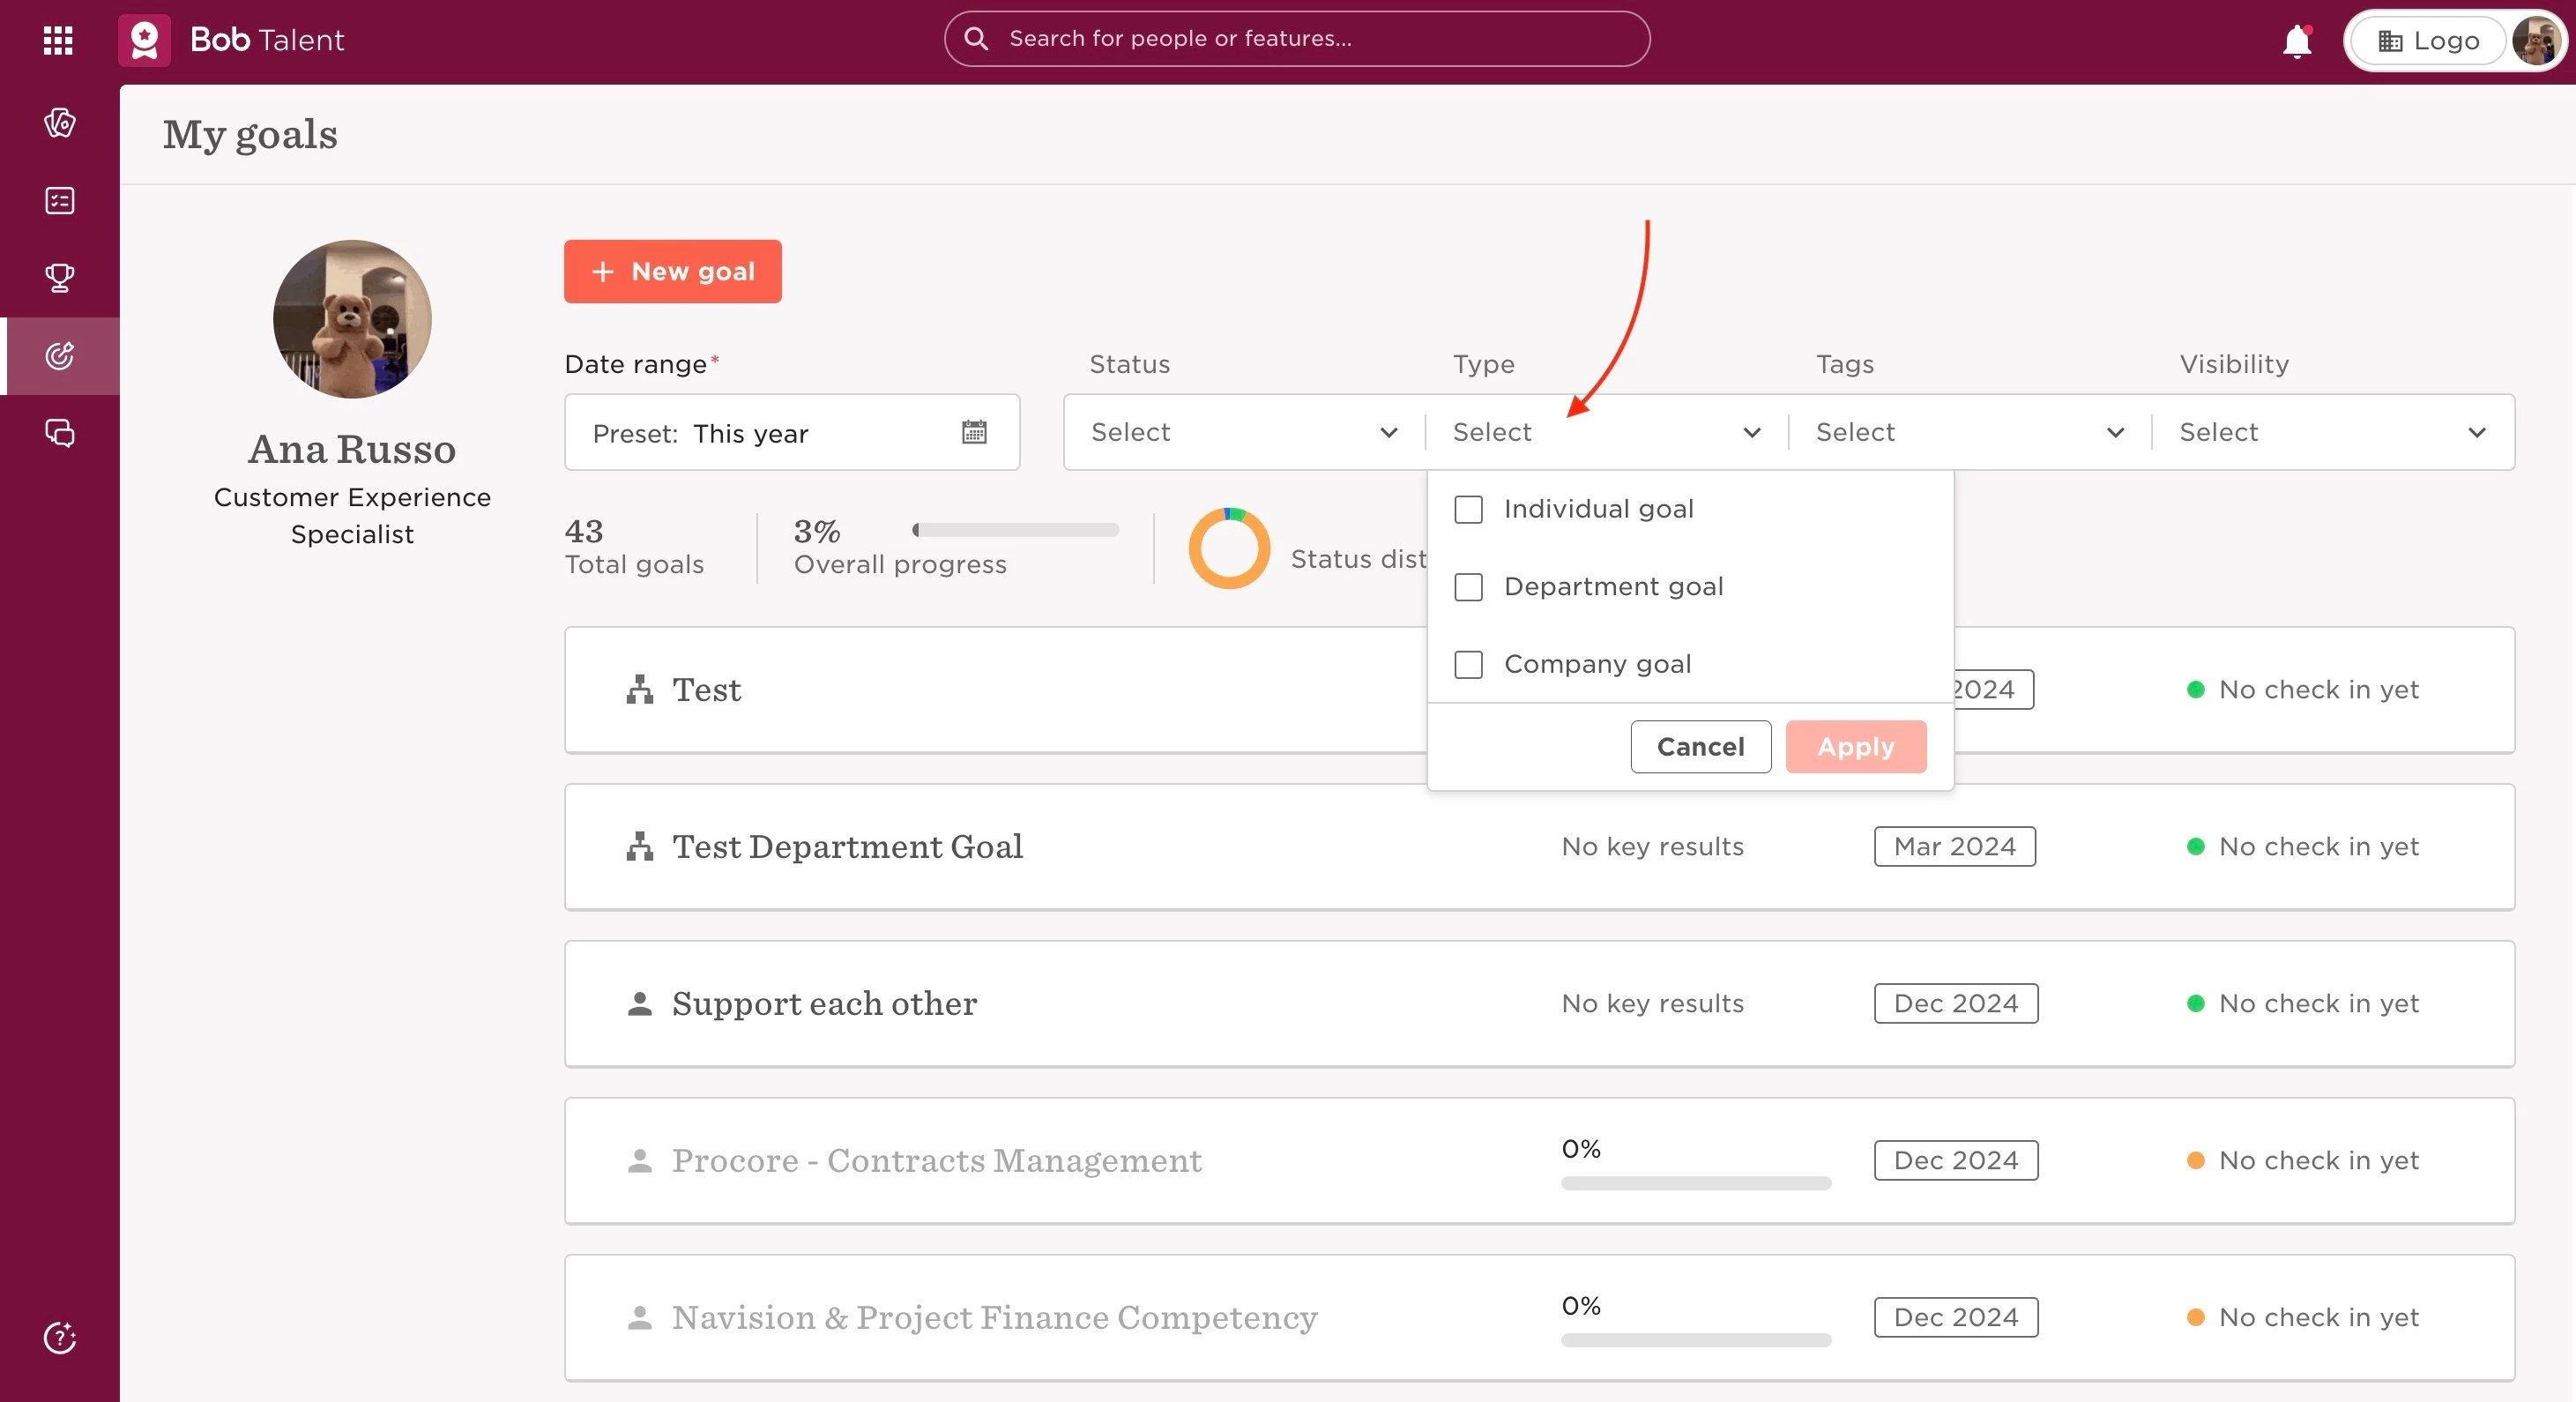Open Dec 2024 tag on Navision goal

1956,1317
